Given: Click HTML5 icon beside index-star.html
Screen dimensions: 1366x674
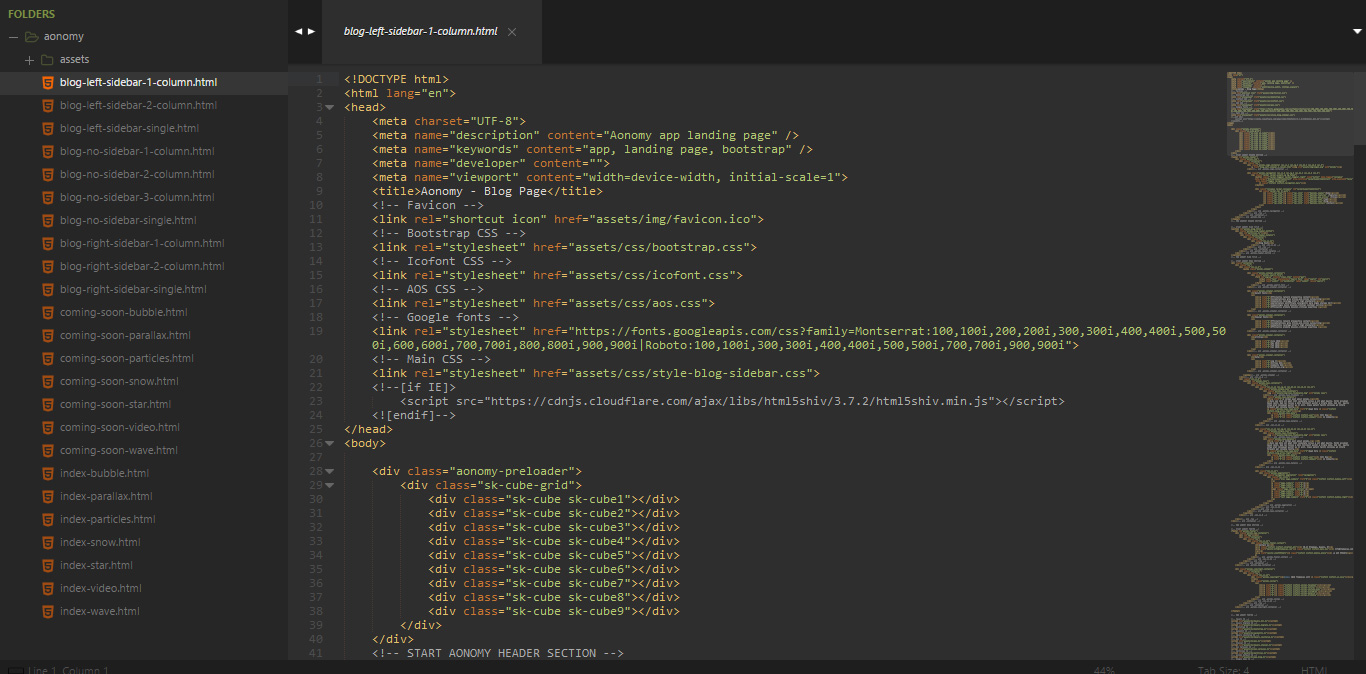Looking at the screenshot, I should [47, 565].
